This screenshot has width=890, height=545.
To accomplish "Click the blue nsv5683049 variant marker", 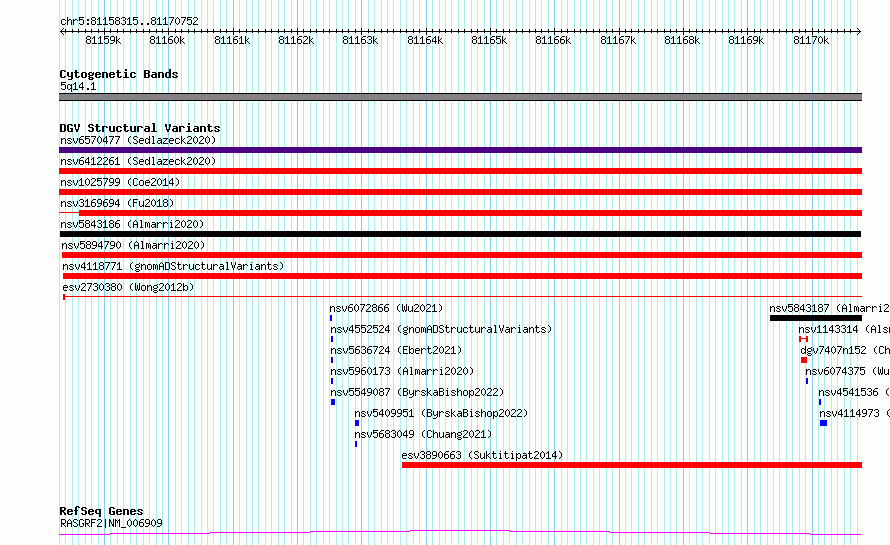I will click(x=356, y=444).
